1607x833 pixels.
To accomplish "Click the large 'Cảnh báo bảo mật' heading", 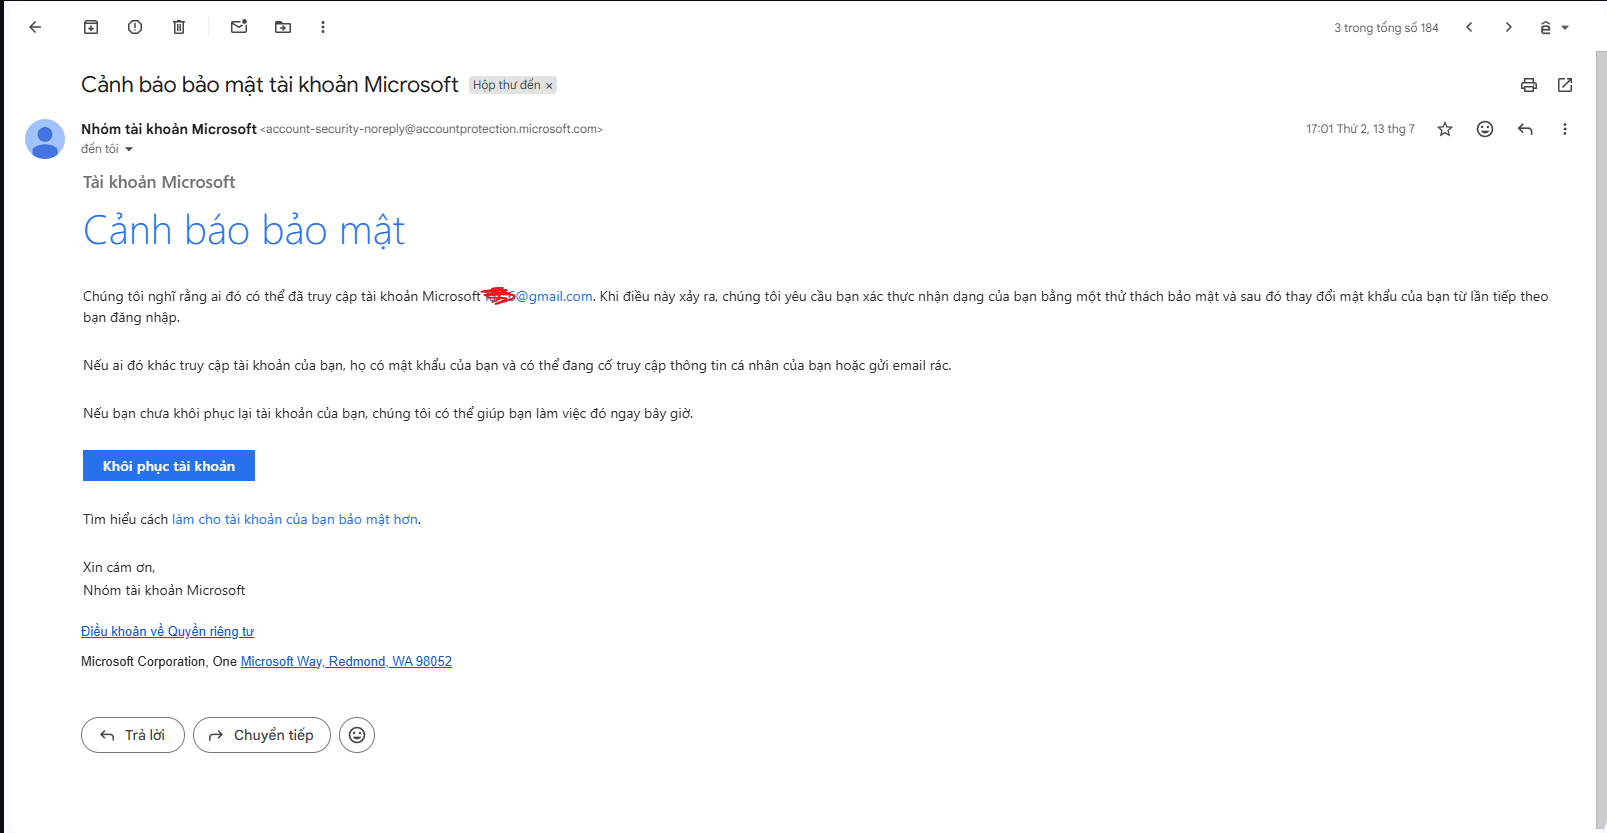I will click(x=244, y=231).
